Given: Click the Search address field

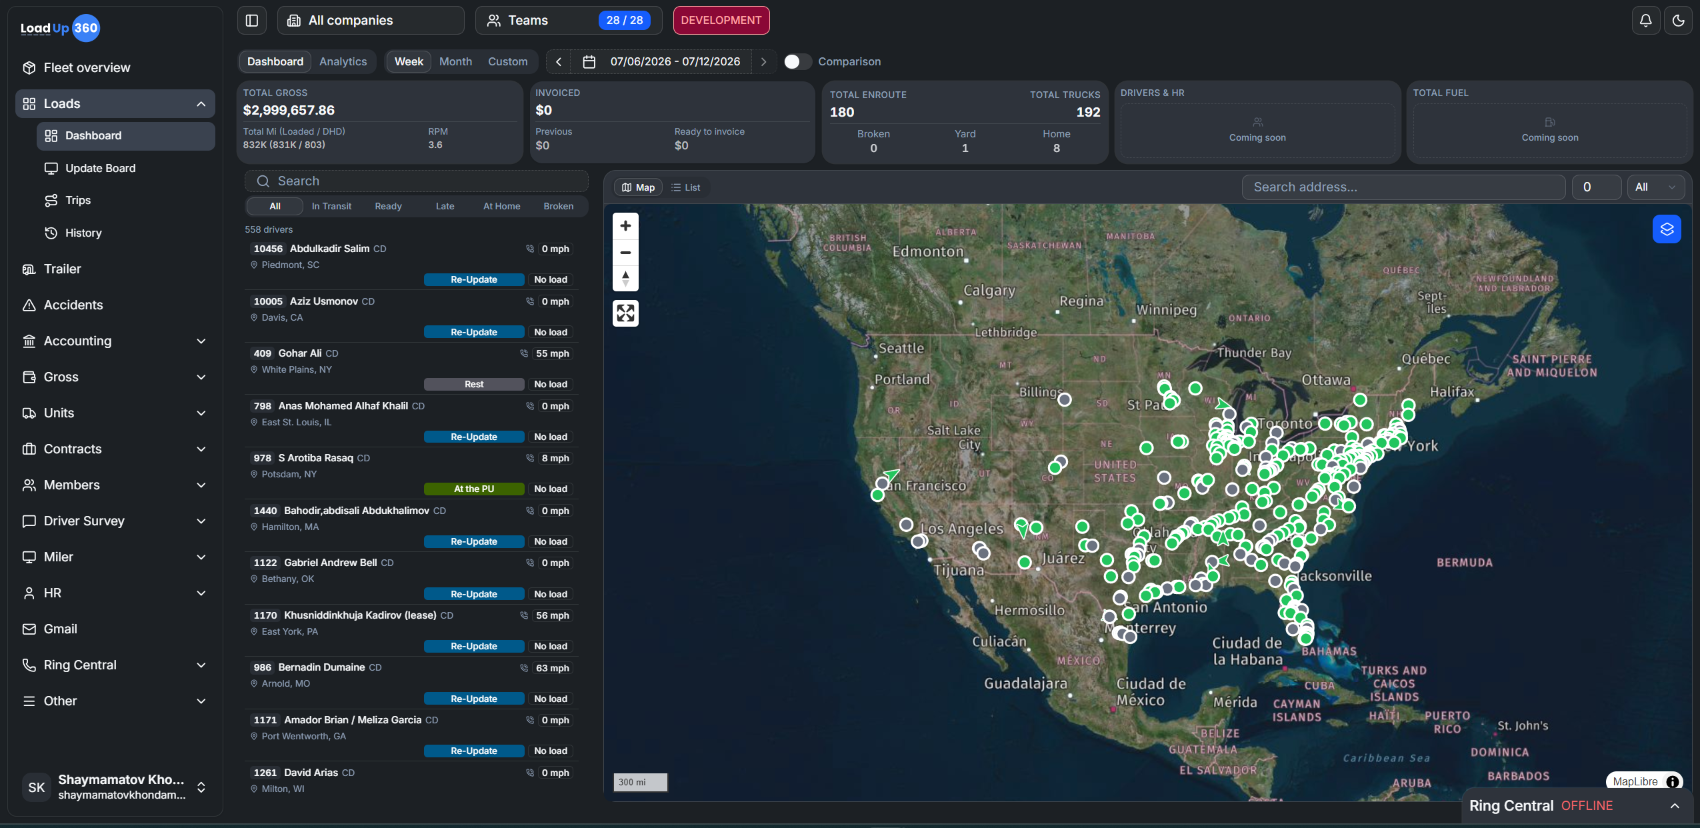Looking at the screenshot, I should [x=1404, y=187].
